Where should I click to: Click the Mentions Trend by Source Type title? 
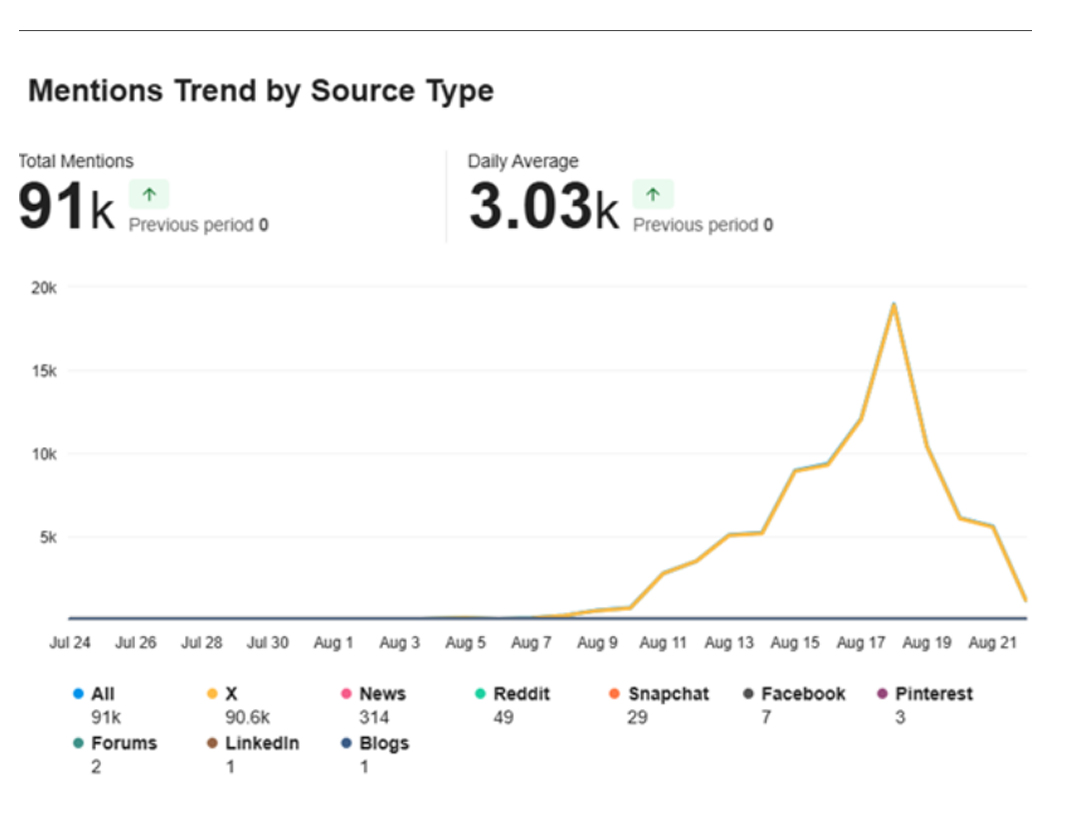(x=261, y=91)
